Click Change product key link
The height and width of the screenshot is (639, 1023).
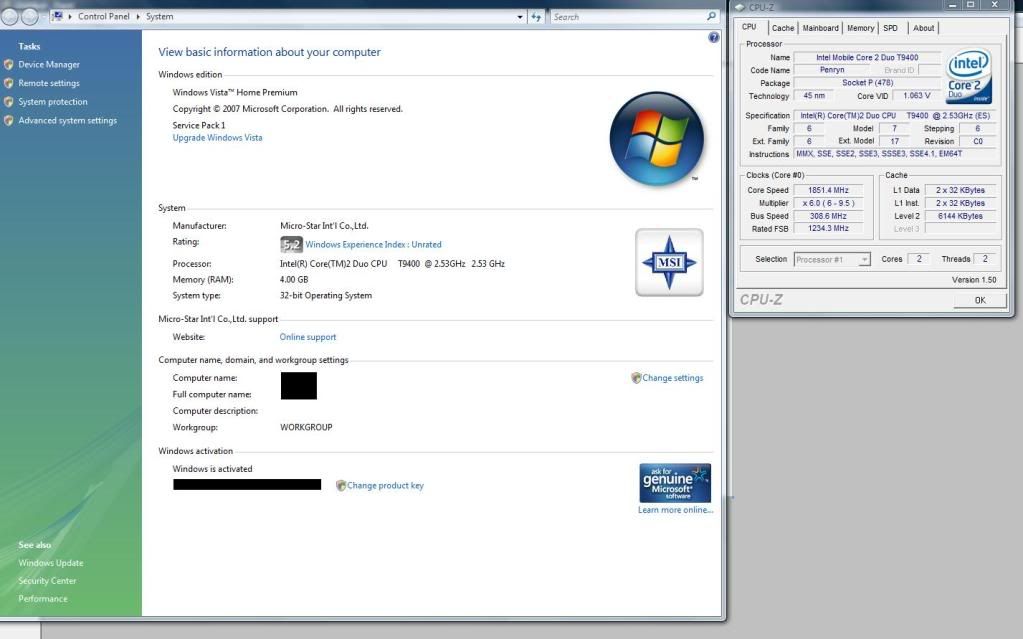(x=385, y=486)
